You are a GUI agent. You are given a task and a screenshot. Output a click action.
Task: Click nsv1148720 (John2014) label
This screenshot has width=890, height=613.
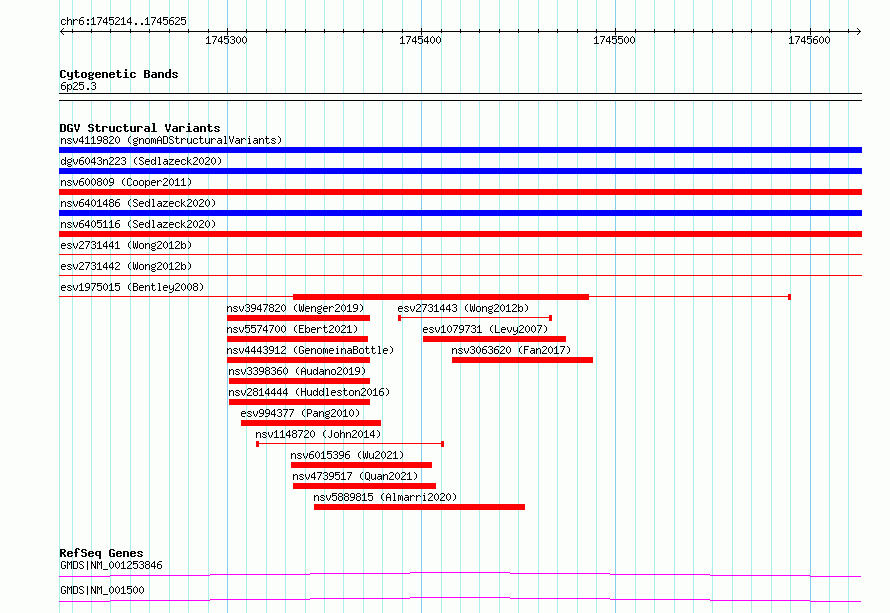pyautogui.click(x=318, y=434)
